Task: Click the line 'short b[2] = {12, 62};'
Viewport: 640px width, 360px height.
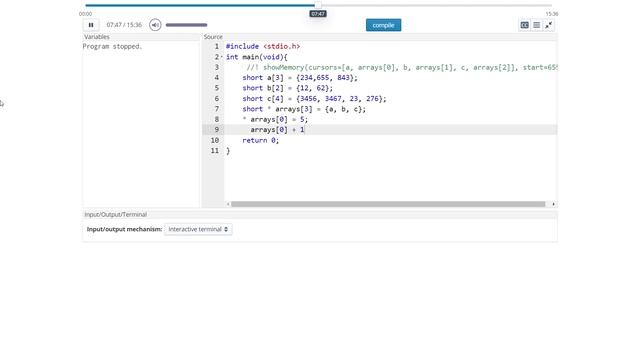Action: (x=288, y=88)
